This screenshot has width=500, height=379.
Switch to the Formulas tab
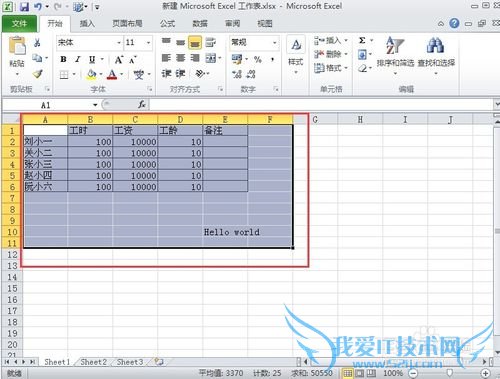tap(167, 24)
